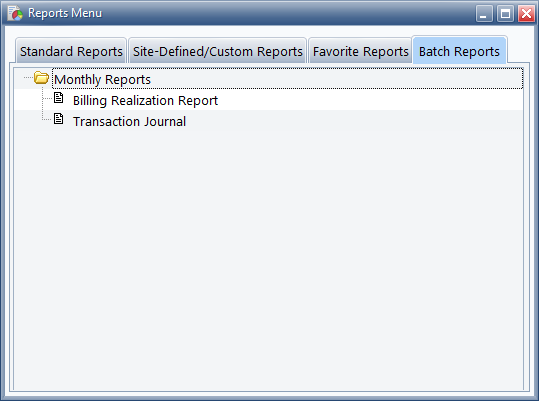Image resolution: width=539 pixels, height=401 pixels.
Task: Click the yellow Monthly Reports folder icon
Action: (41, 78)
